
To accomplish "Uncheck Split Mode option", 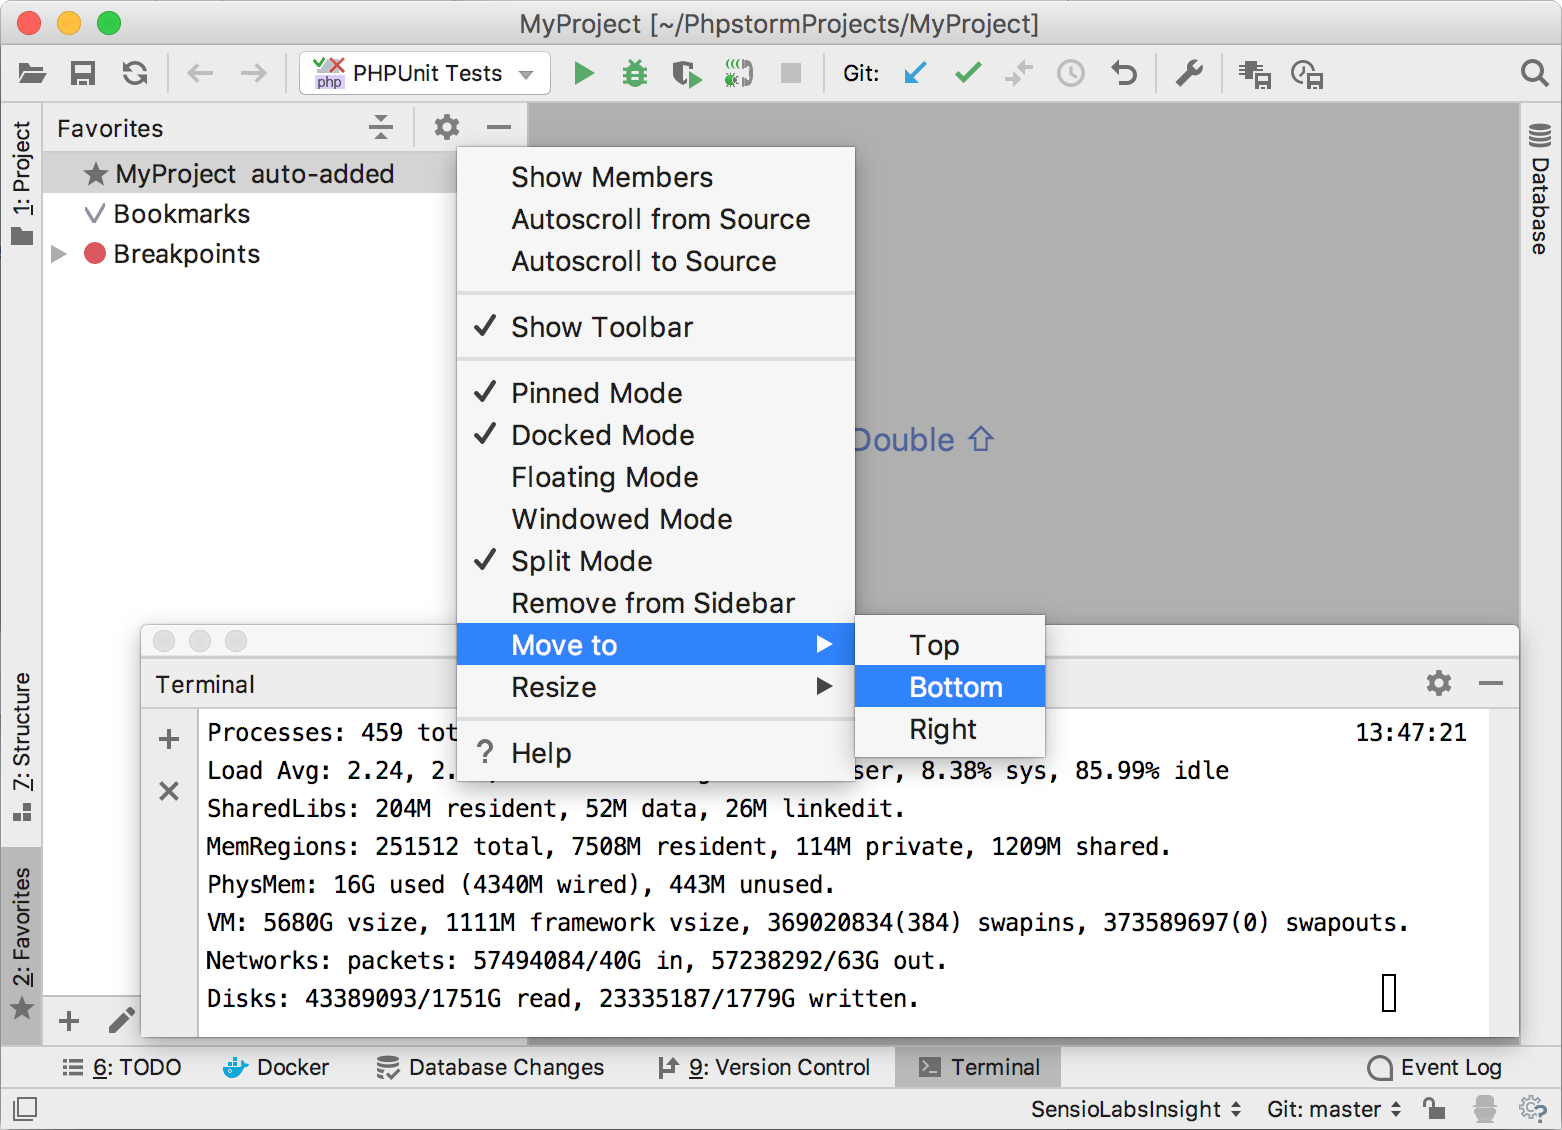I will pyautogui.click(x=582, y=561).
